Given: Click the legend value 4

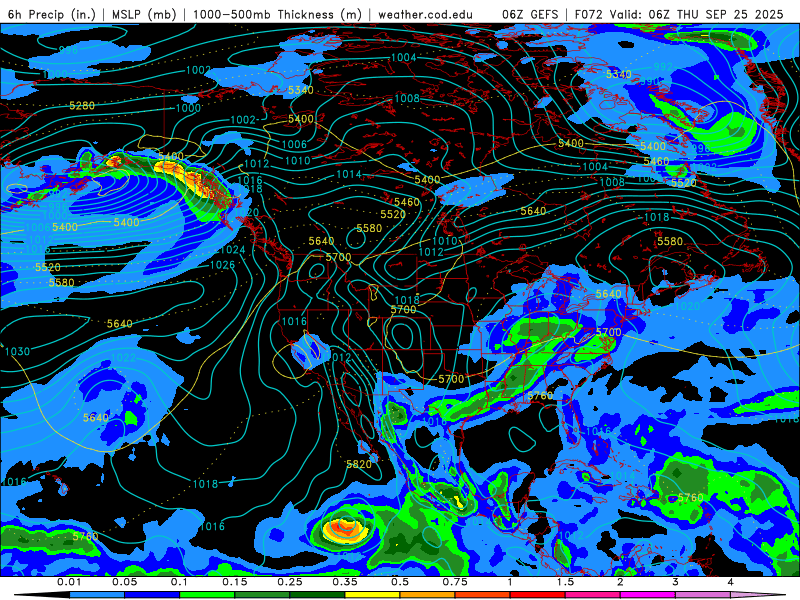Looking at the screenshot, I should (x=731, y=582).
